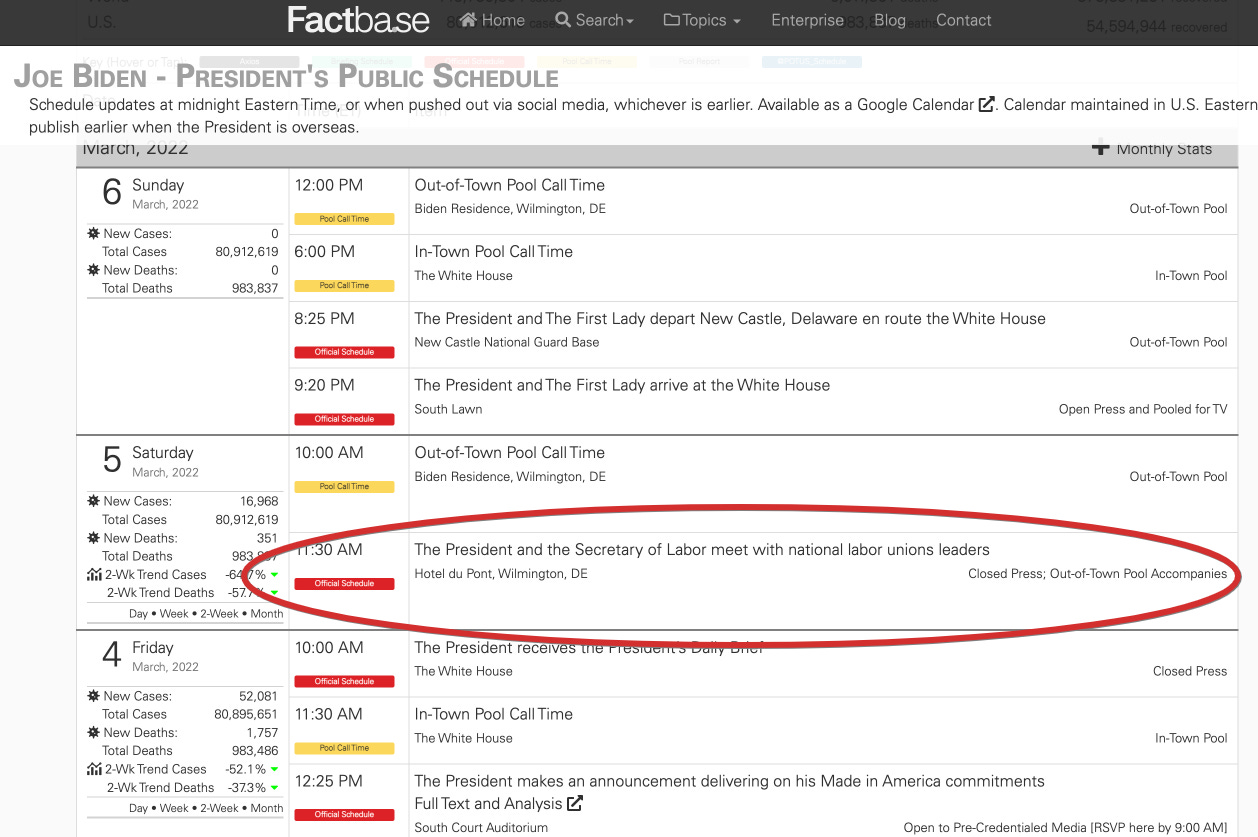1258x837 pixels.
Task: Click the 8:25 PM time entry
Action: 324,319
